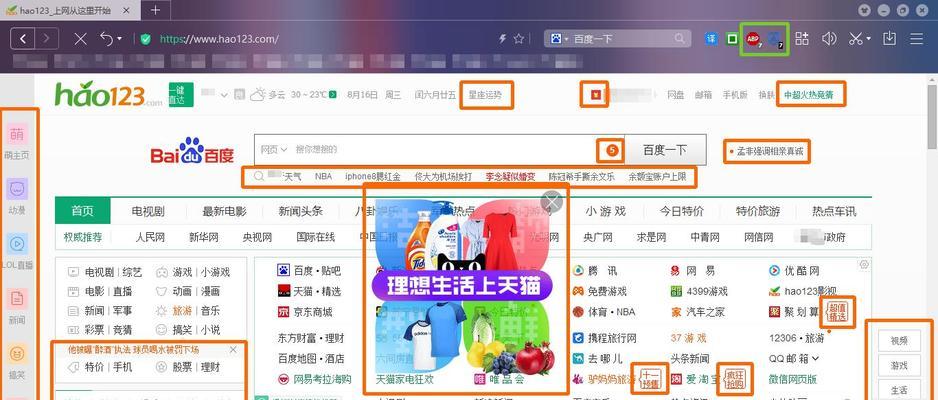Open the downloads icon in toolbar
Viewport: 938px width, 400px height.
coord(890,39)
